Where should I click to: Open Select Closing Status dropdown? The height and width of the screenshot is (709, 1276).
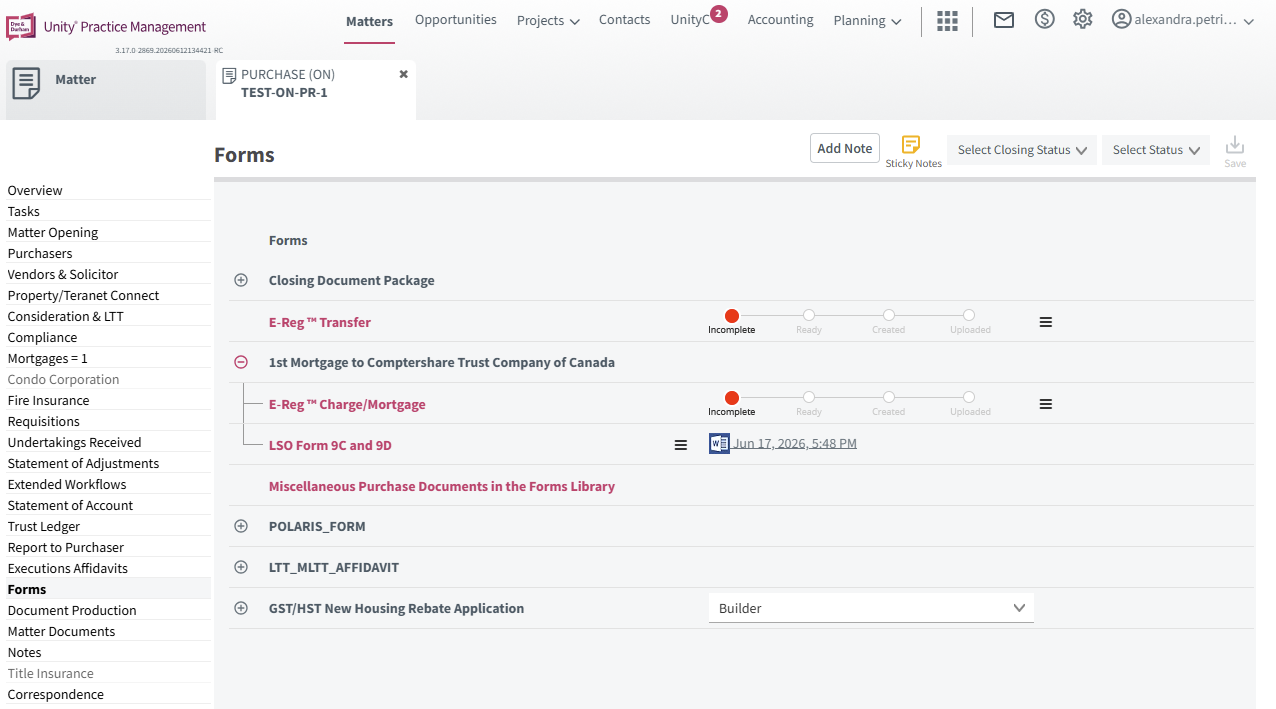1022,150
